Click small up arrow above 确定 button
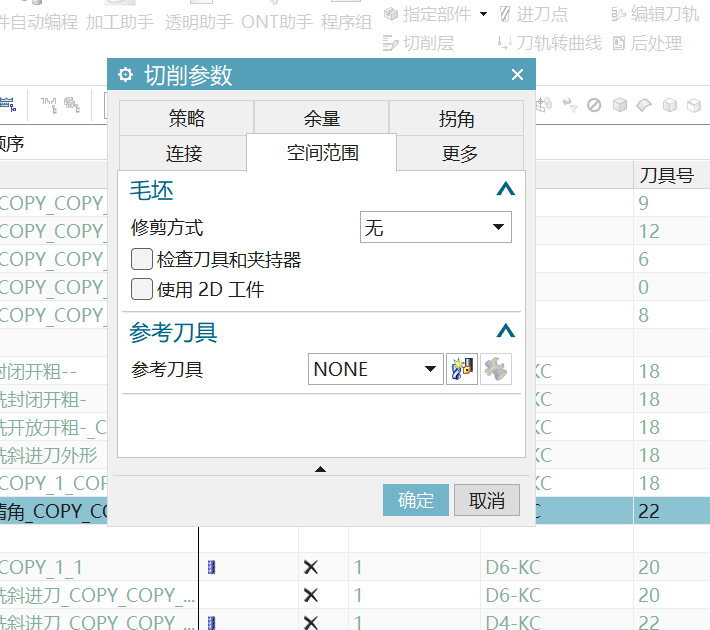 (x=320, y=469)
